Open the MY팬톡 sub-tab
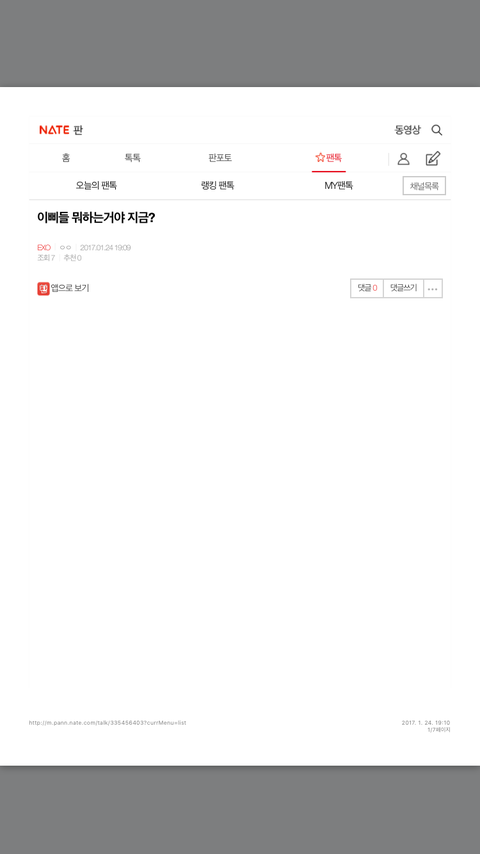 point(338,186)
